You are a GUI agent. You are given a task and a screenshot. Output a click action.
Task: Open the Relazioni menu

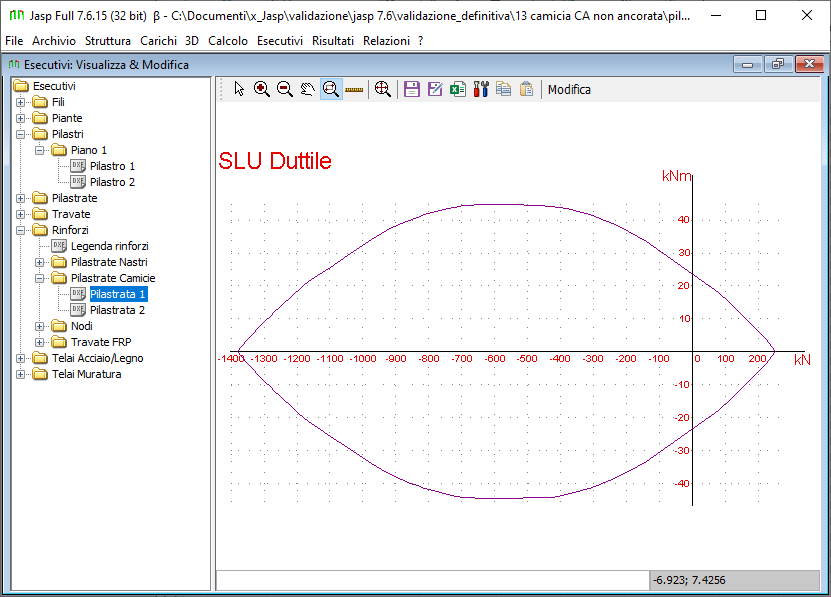click(386, 41)
